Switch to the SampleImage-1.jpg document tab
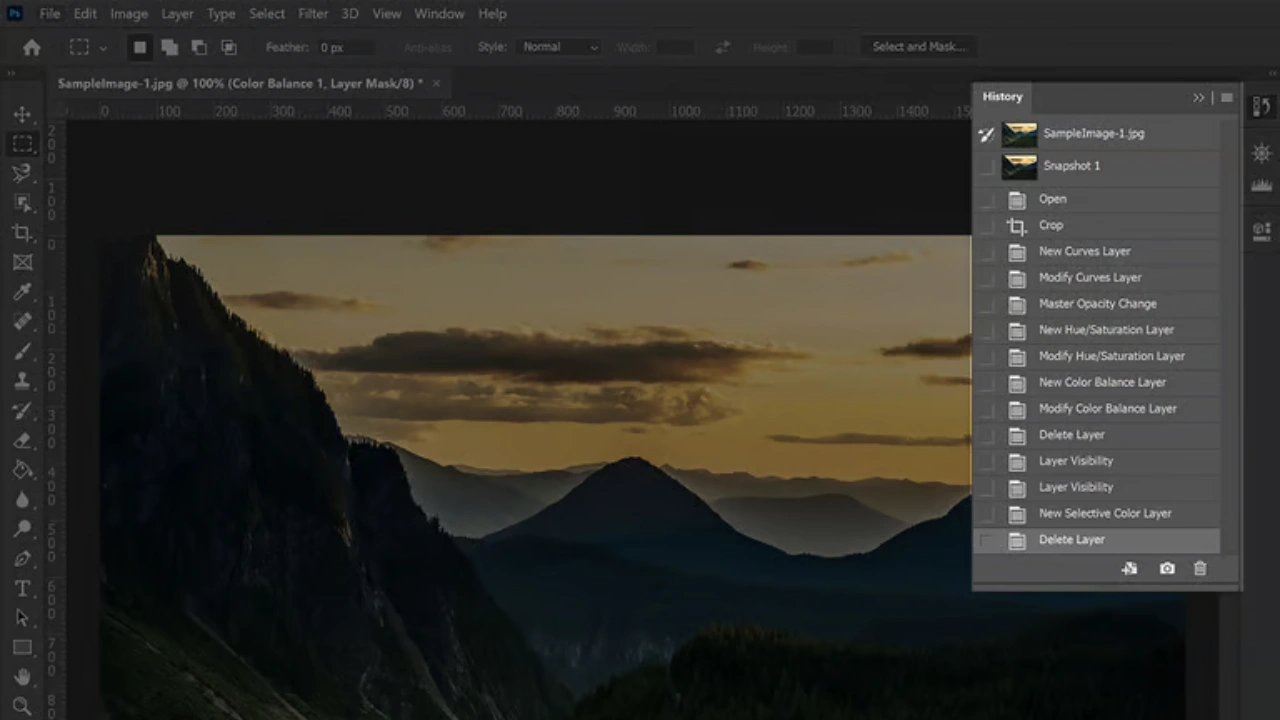This screenshot has width=1280, height=720. click(x=240, y=83)
